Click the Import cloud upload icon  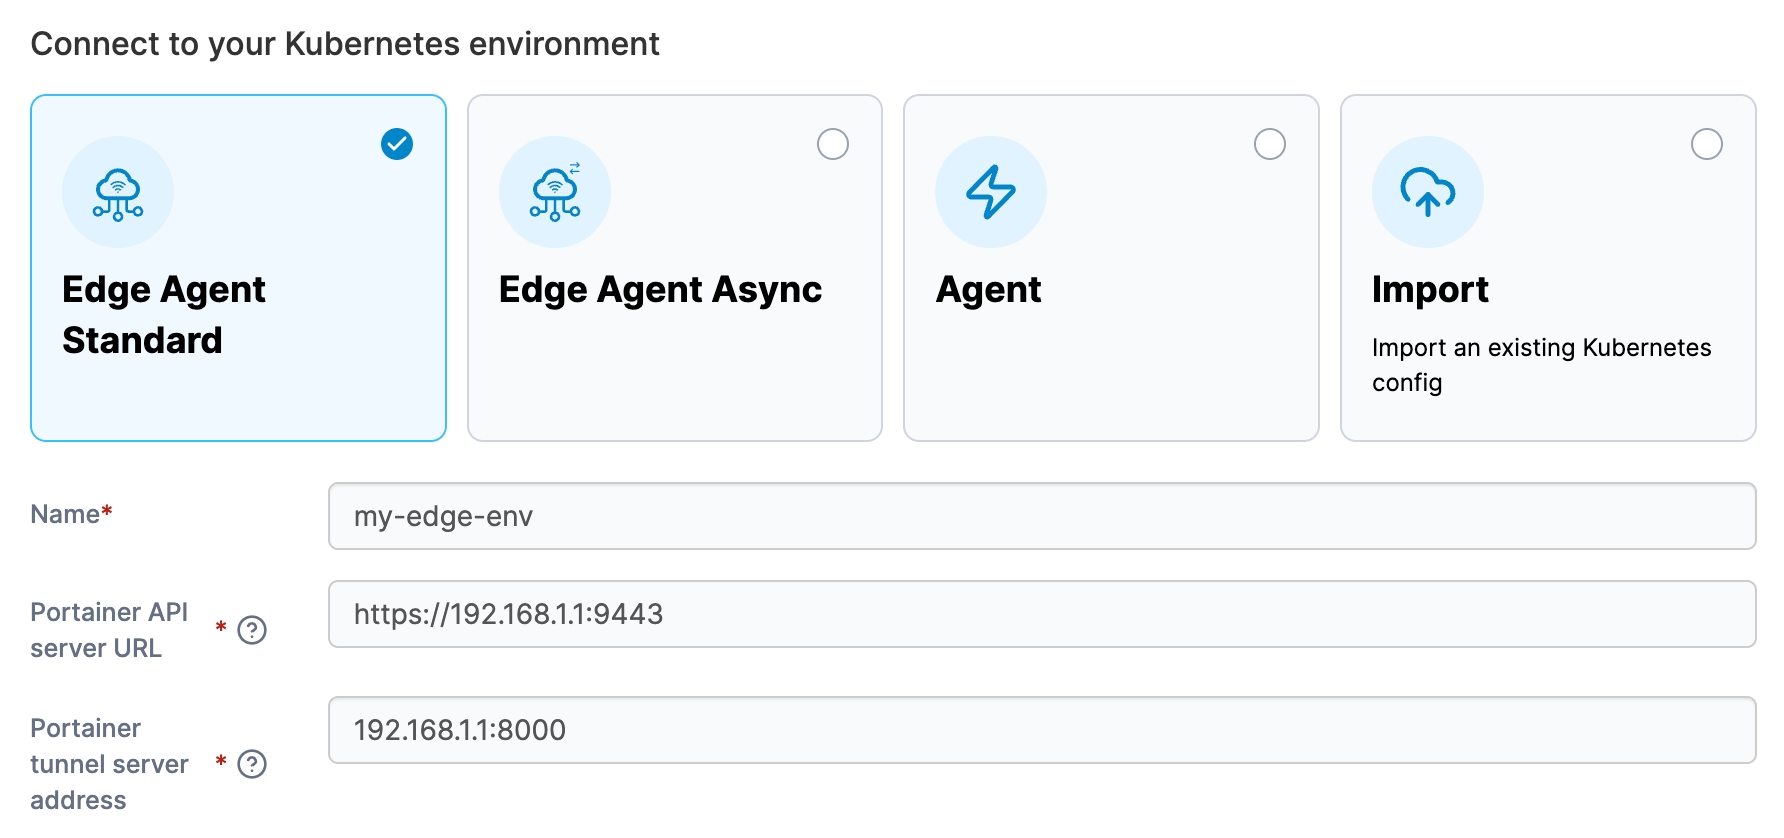click(1427, 192)
